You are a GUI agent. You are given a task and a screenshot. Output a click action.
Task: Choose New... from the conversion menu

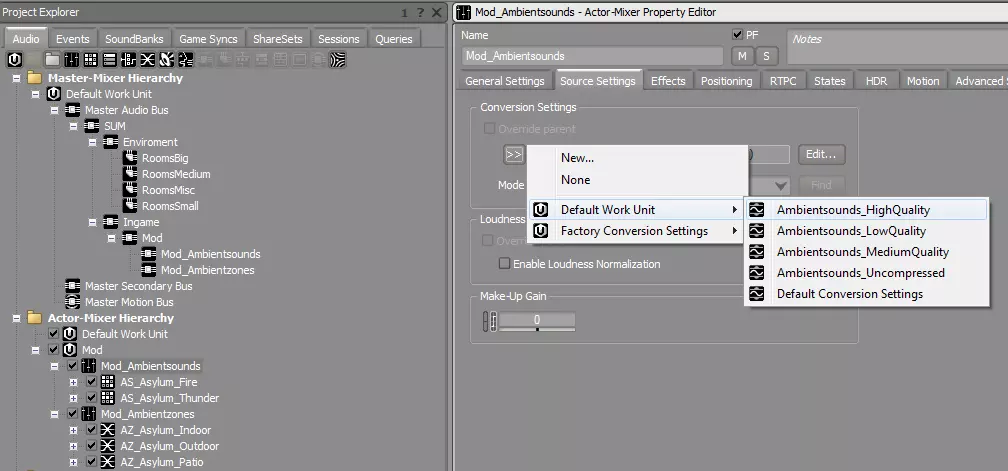pos(577,158)
